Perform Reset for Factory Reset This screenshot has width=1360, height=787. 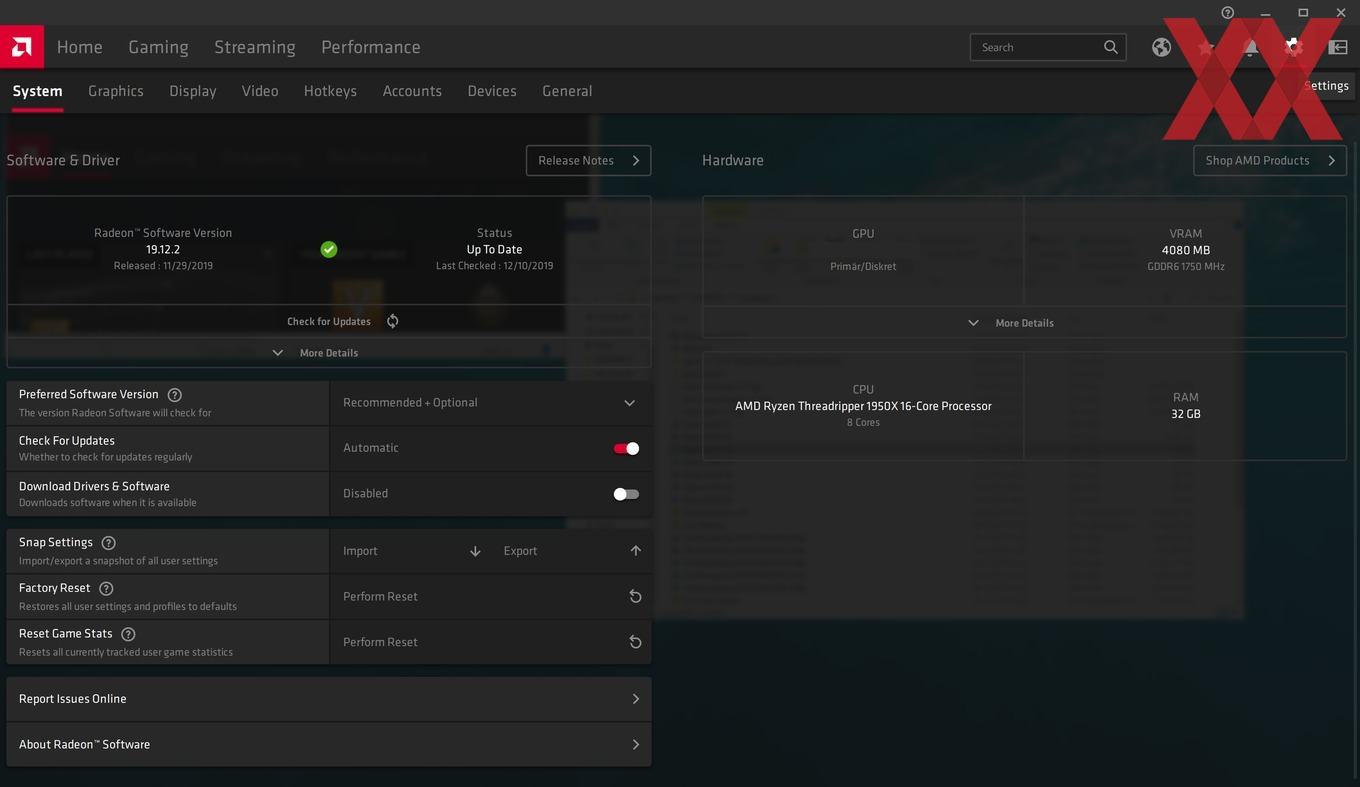(380, 596)
